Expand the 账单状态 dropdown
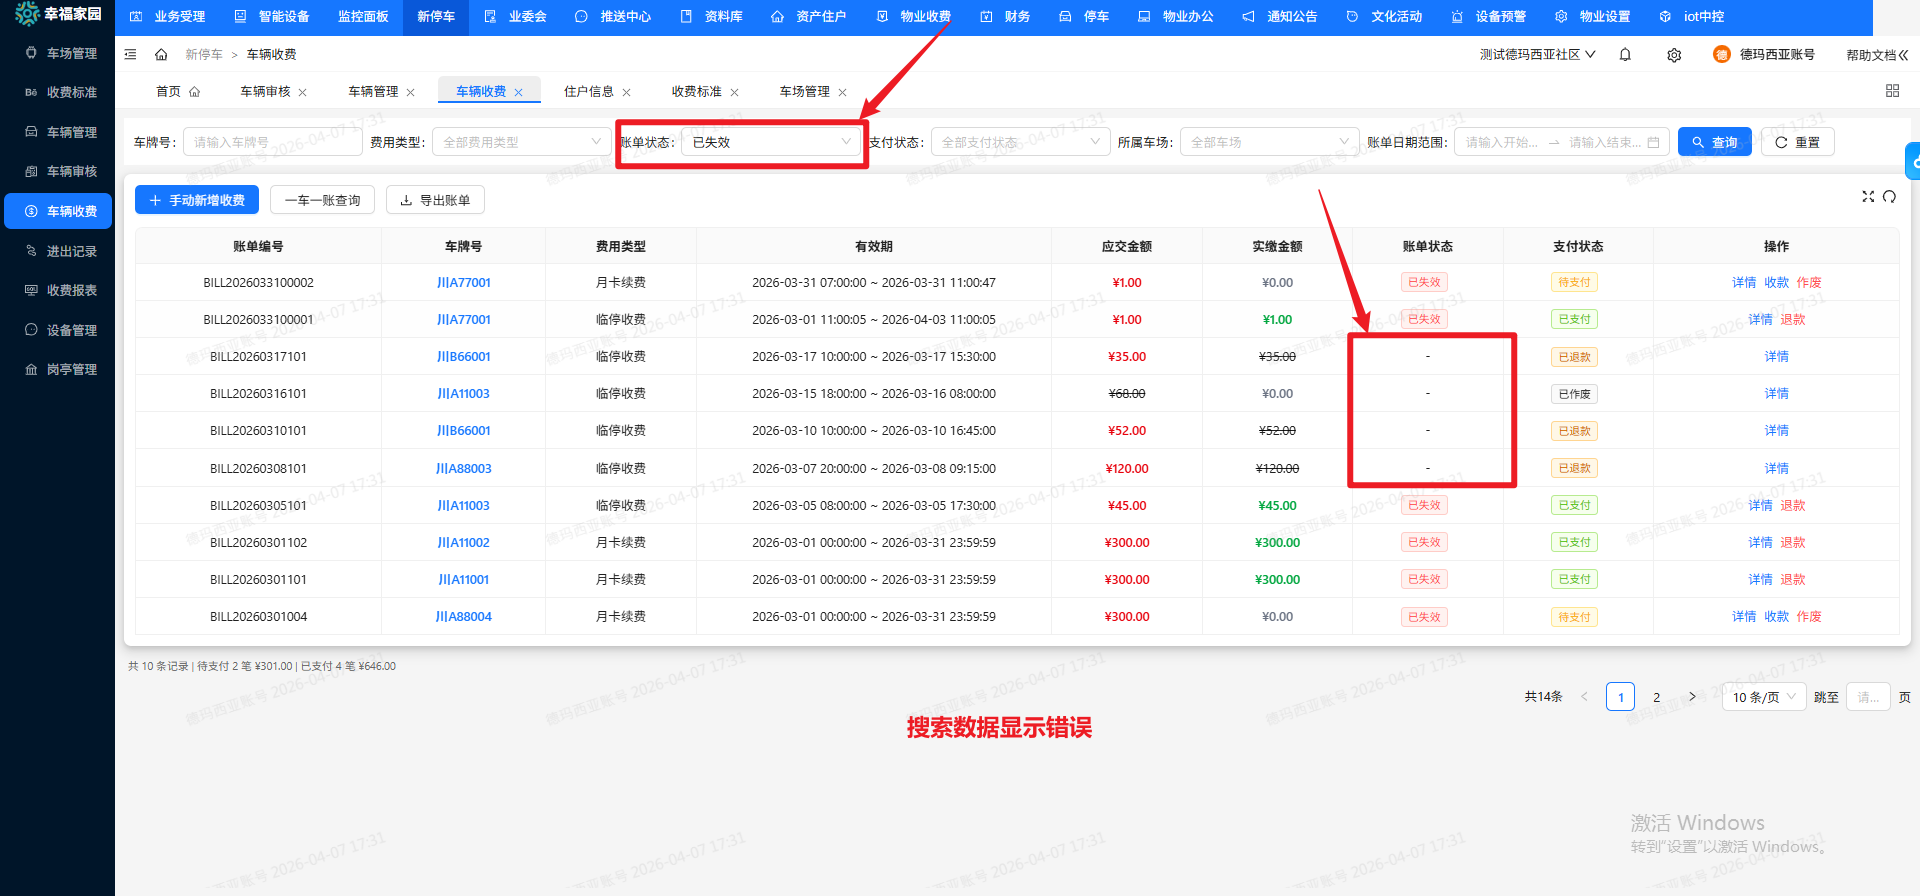1920x896 pixels. 770,142
